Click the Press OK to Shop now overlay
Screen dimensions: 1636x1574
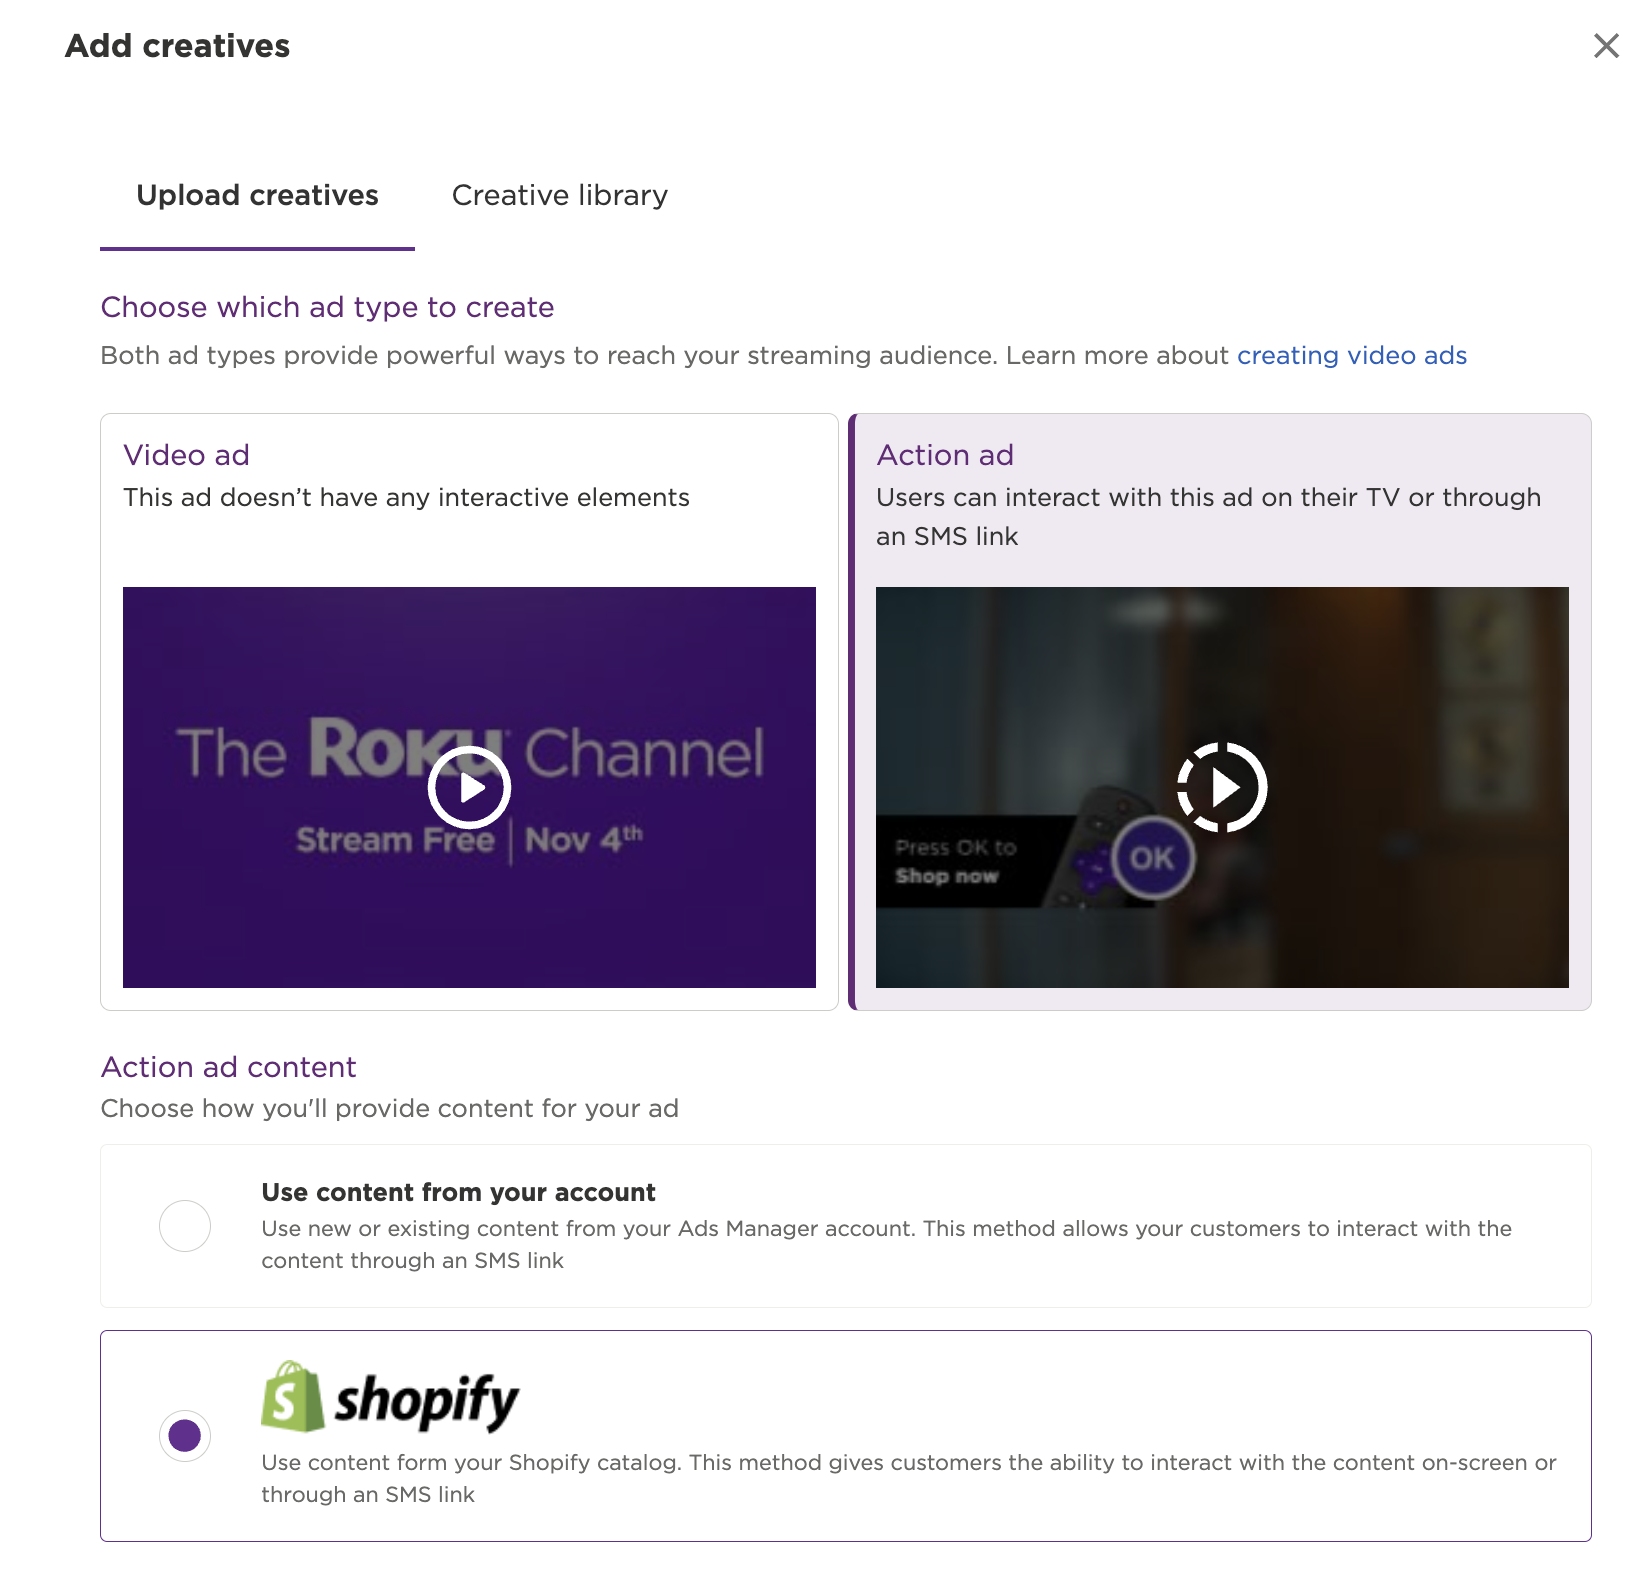(x=955, y=862)
